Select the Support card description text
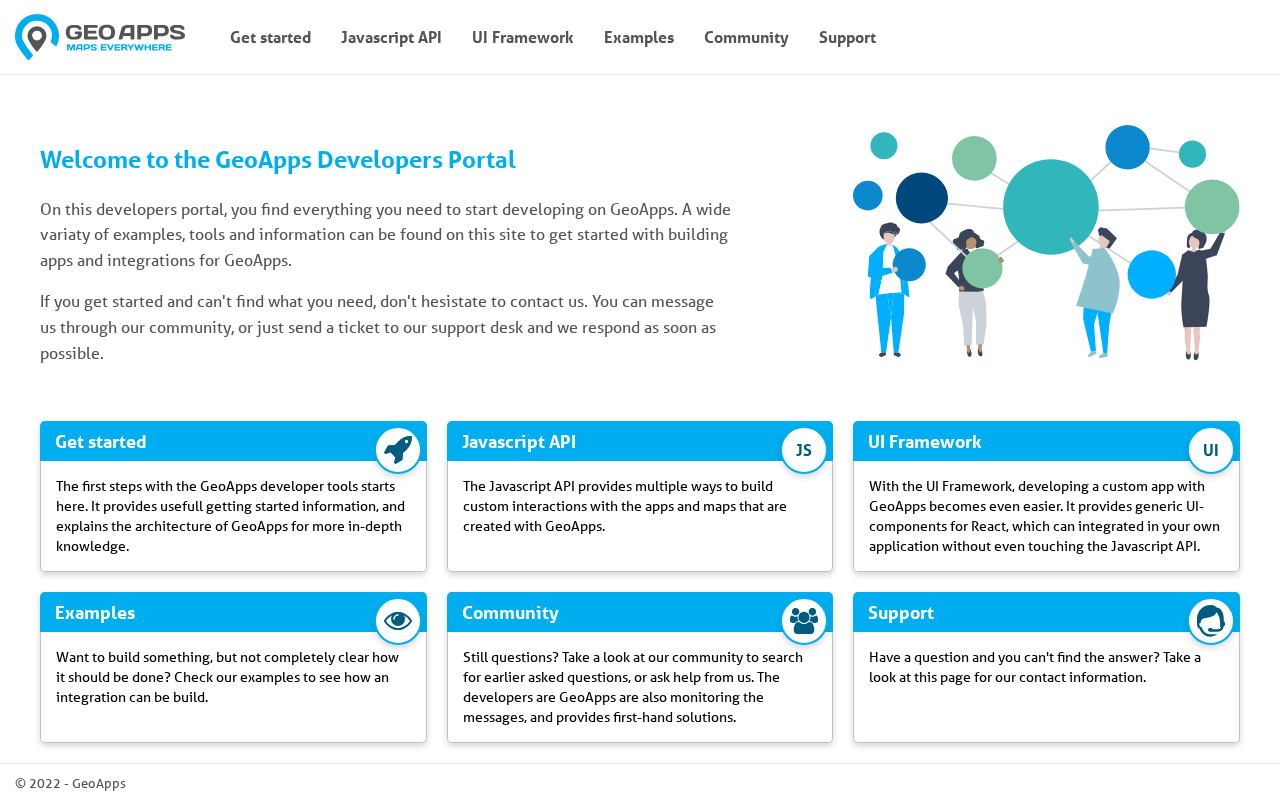This screenshot has width=1280, height=800. pos(1035,667)
